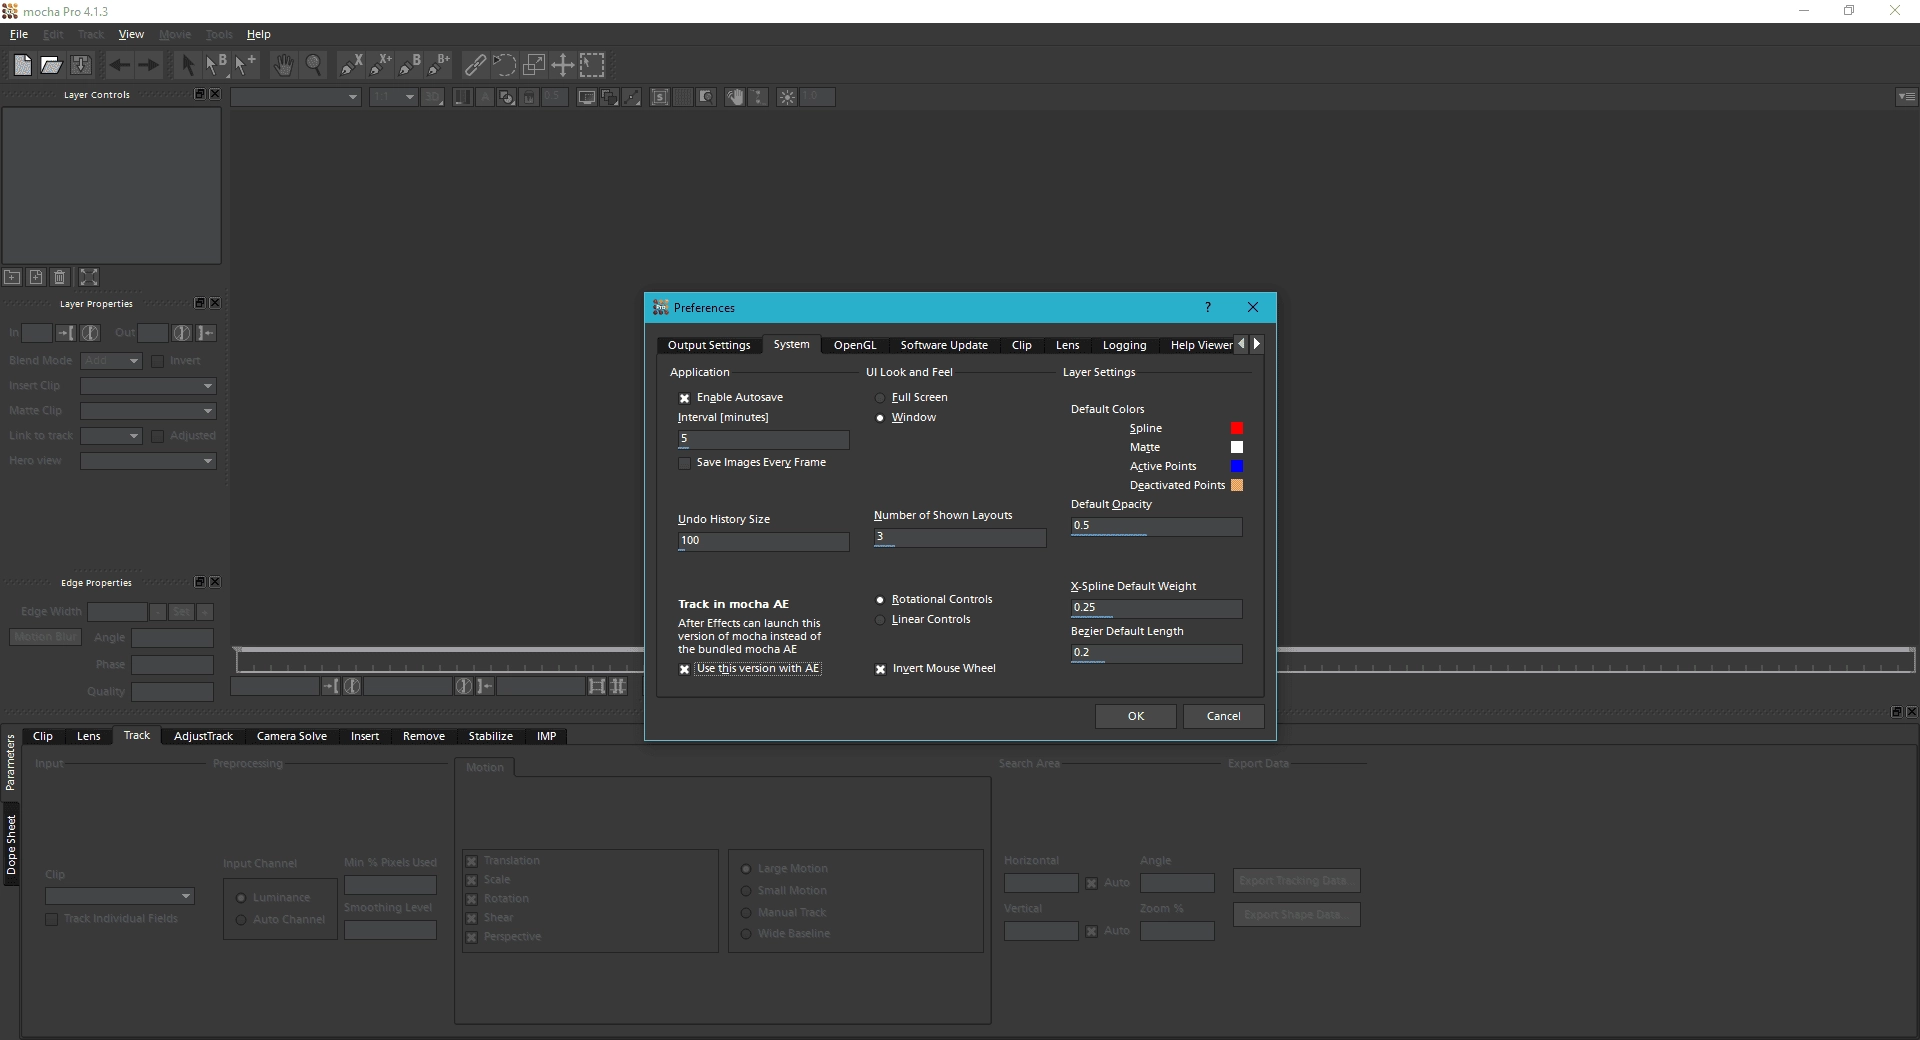
Task: Switch to Logging tab
Action: pyautogui.click(x=1124, y=345)
